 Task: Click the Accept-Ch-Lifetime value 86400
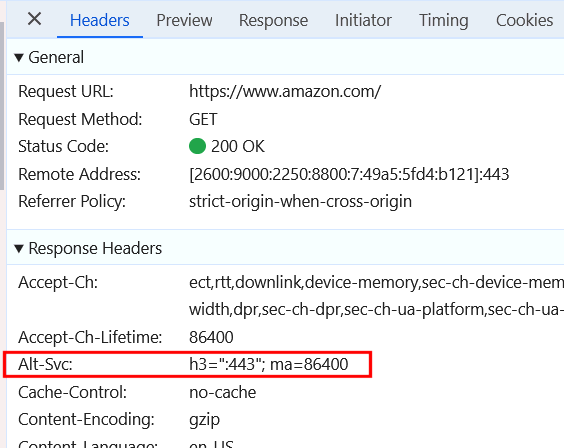coord(211,337)
